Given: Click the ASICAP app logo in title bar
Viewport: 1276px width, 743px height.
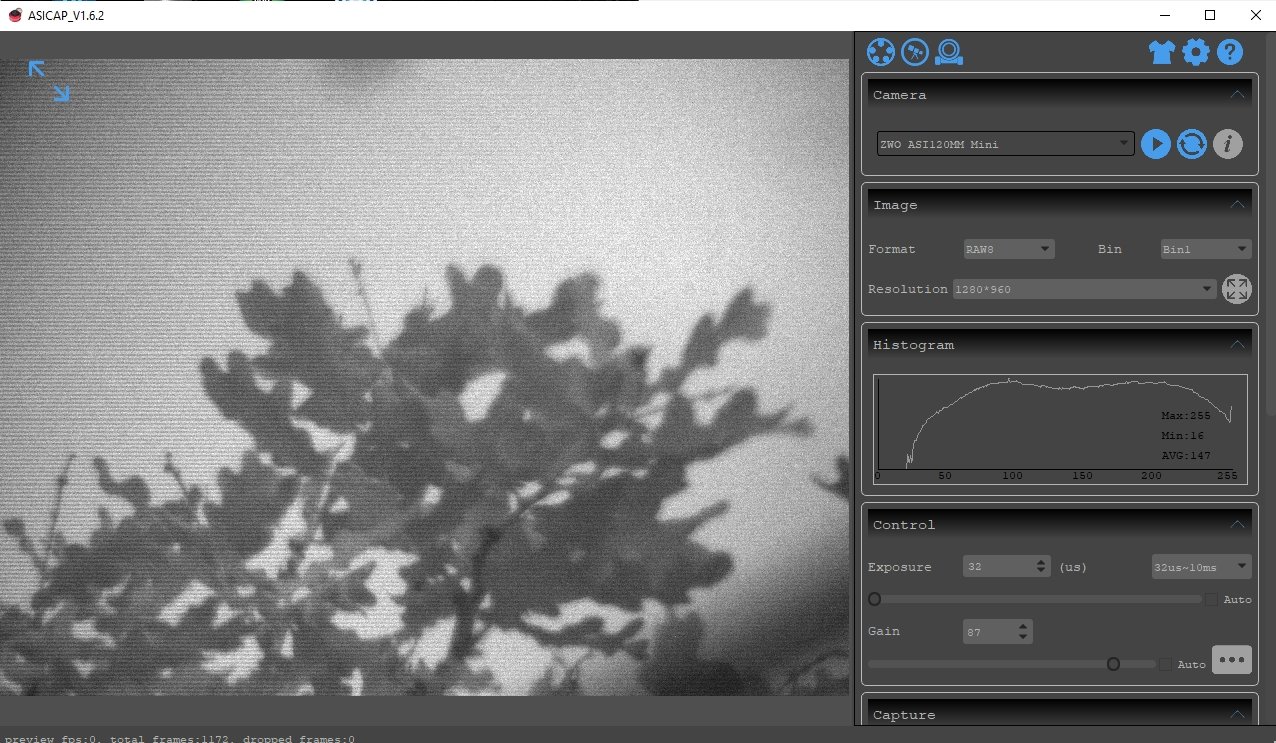Looking at the screenshot, I should click(x=16, y=15).
